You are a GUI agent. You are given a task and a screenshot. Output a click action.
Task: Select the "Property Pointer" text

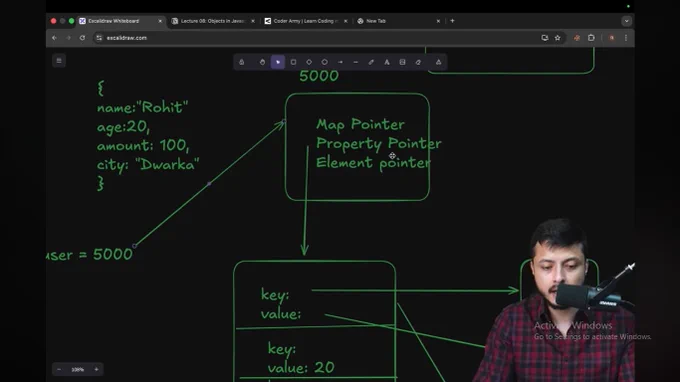(x=379, y=144)
